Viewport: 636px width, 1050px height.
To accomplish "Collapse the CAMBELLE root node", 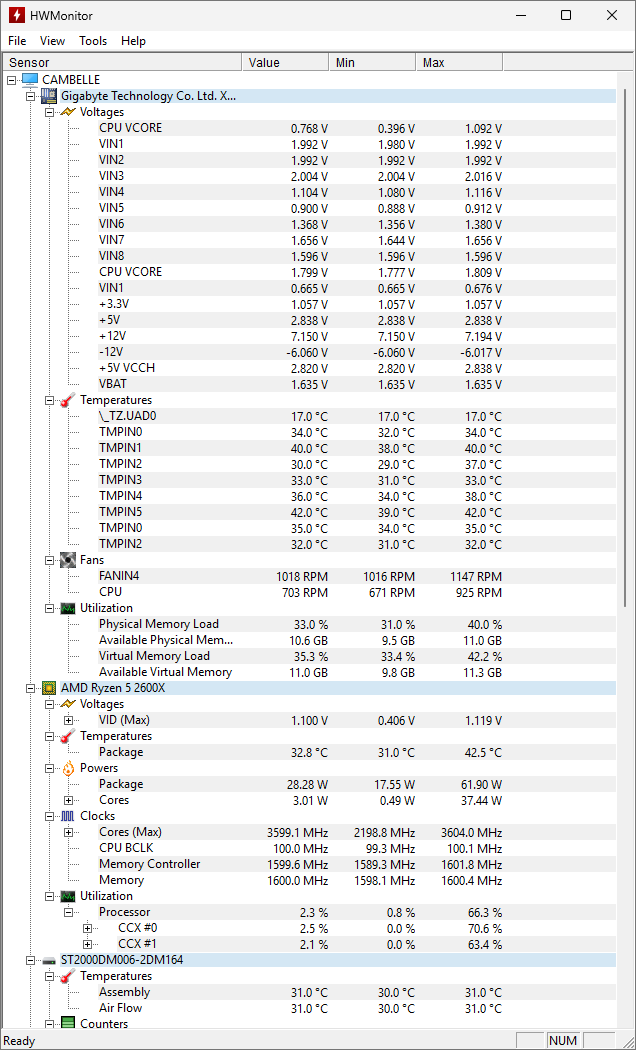I will (11, 80).
